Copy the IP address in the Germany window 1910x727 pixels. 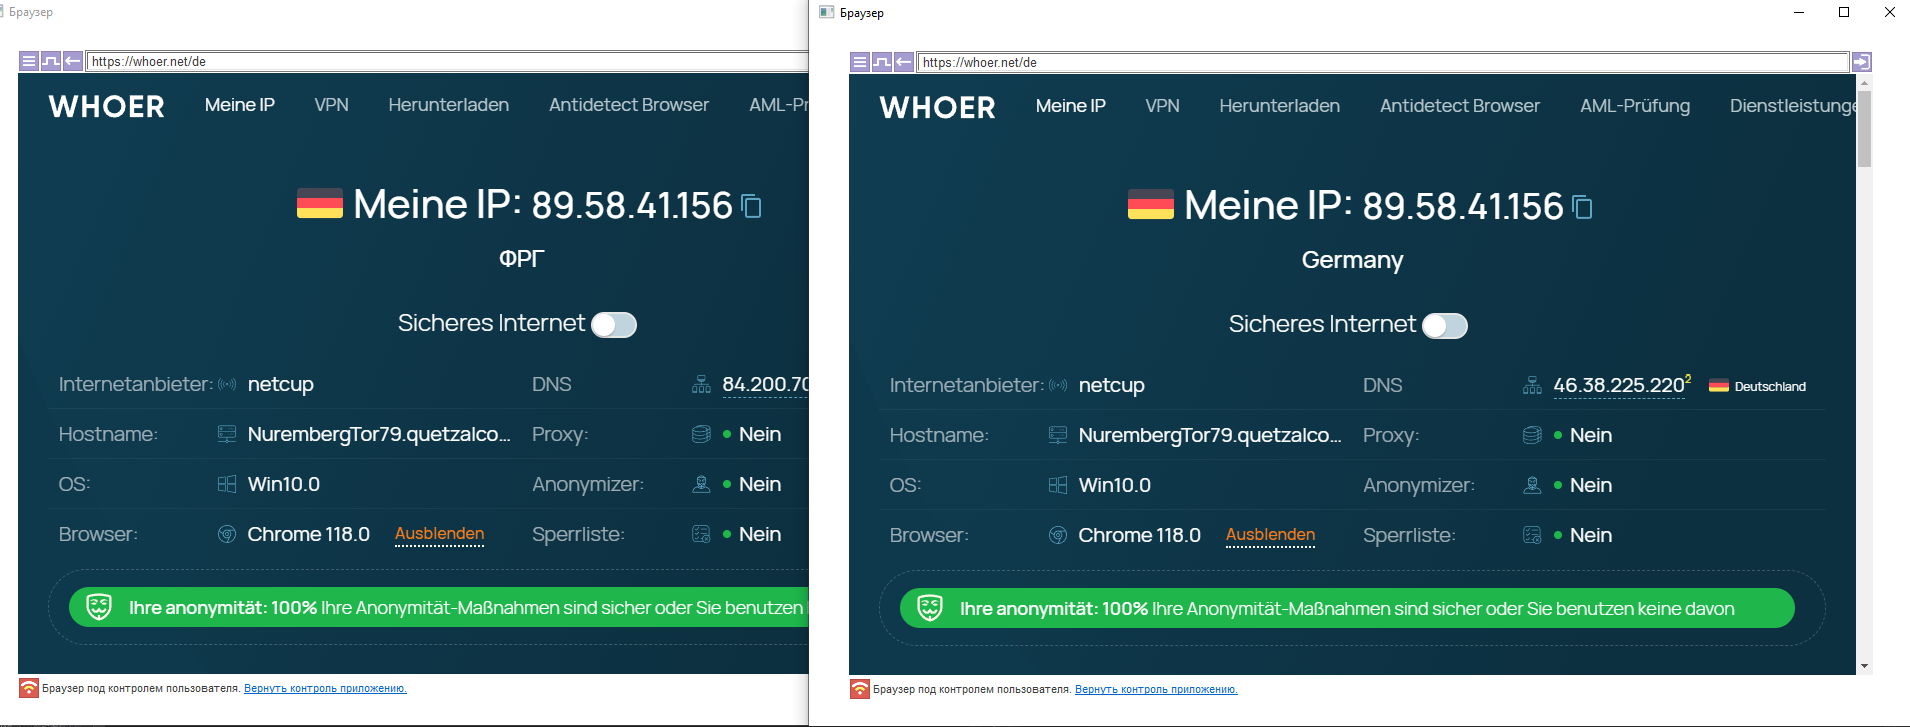[1582, 207]
